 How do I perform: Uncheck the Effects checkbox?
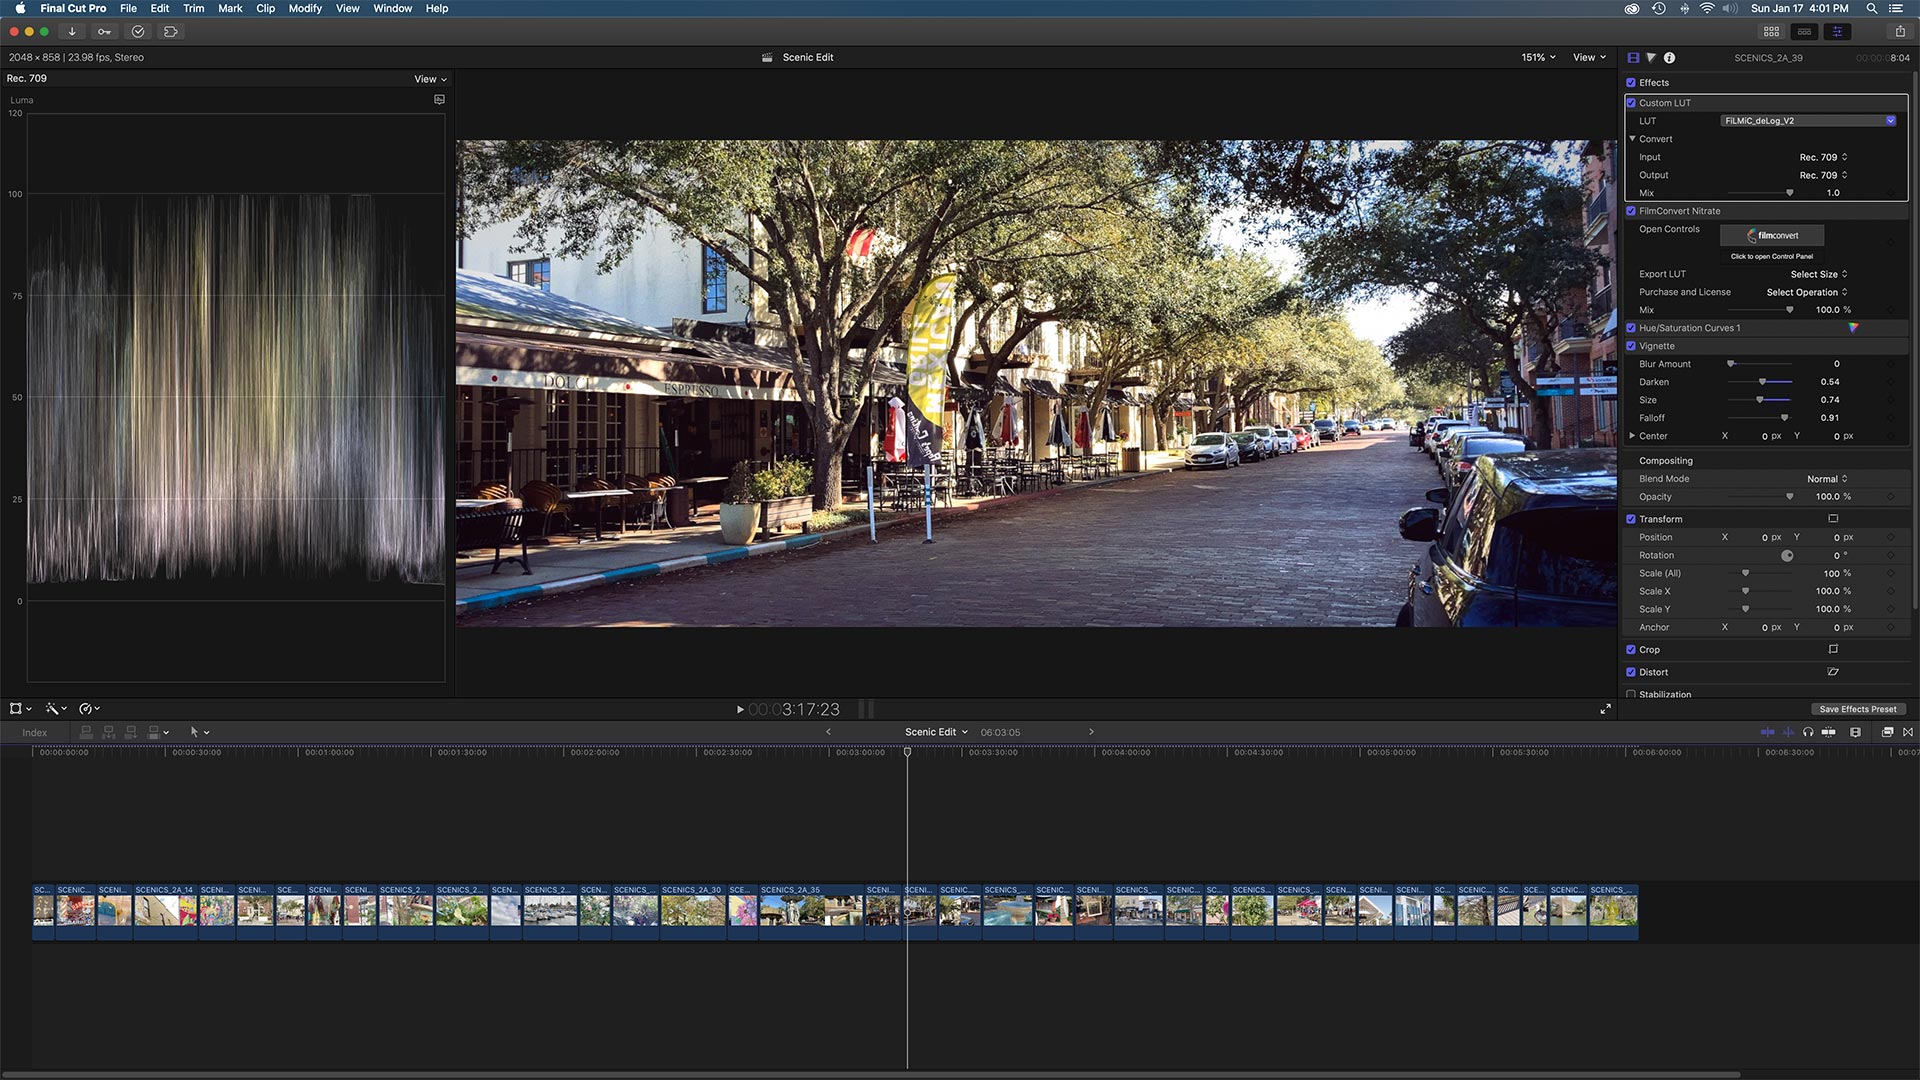1631,82
